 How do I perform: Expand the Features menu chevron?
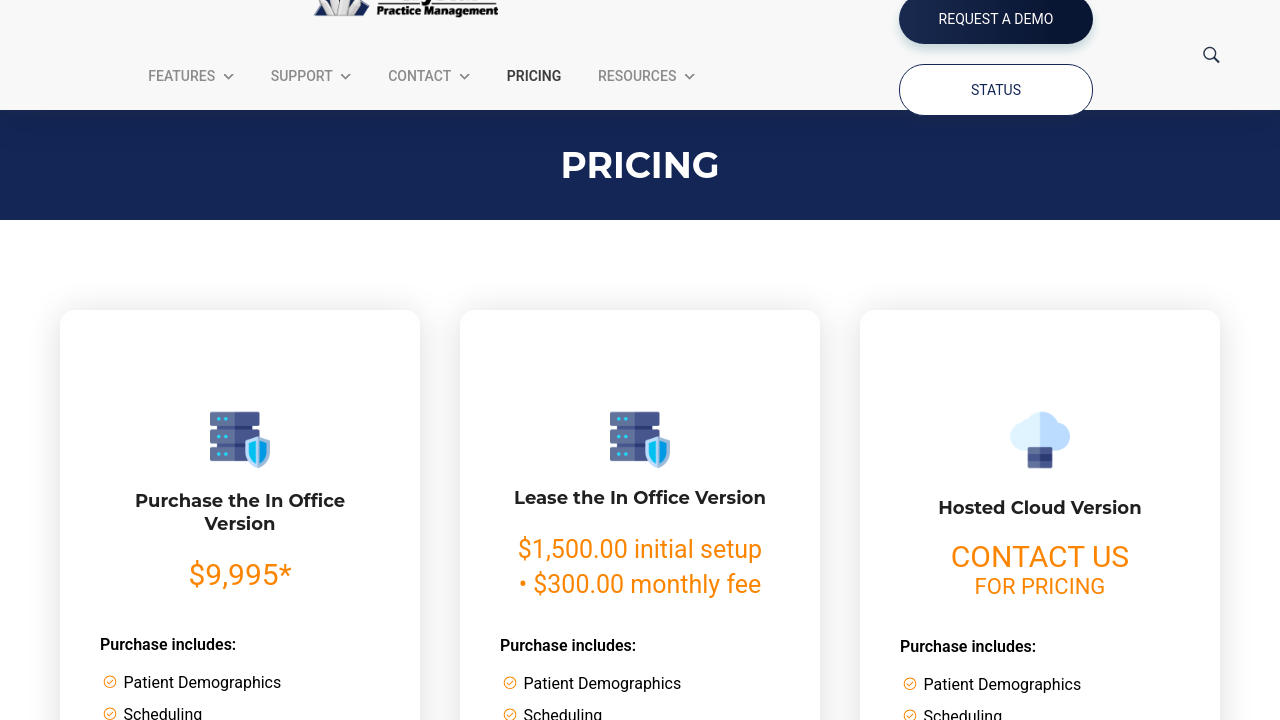(x=229, y=77)
